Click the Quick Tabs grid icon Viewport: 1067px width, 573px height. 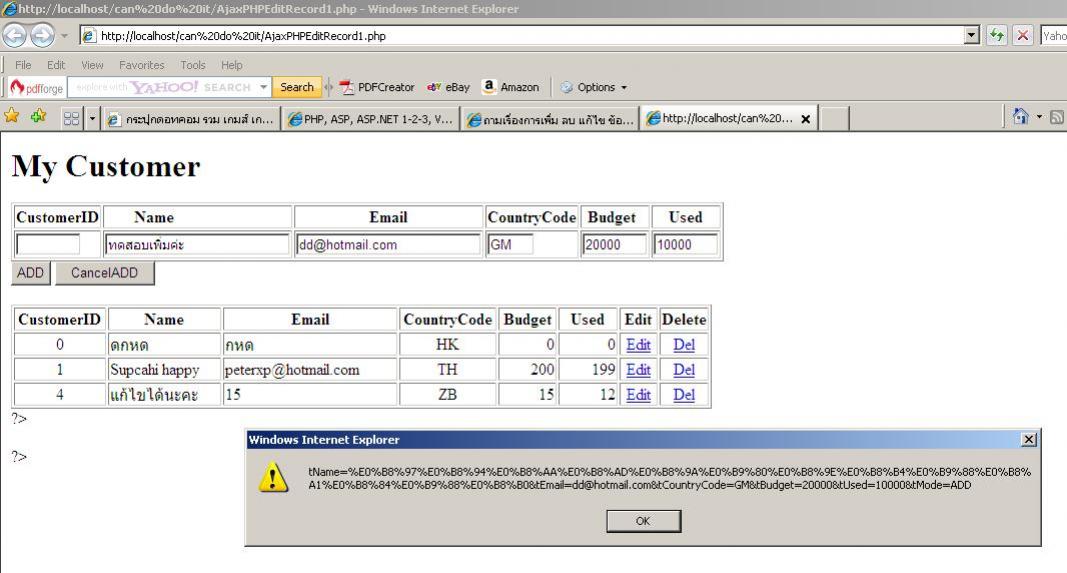click(71, 119)
